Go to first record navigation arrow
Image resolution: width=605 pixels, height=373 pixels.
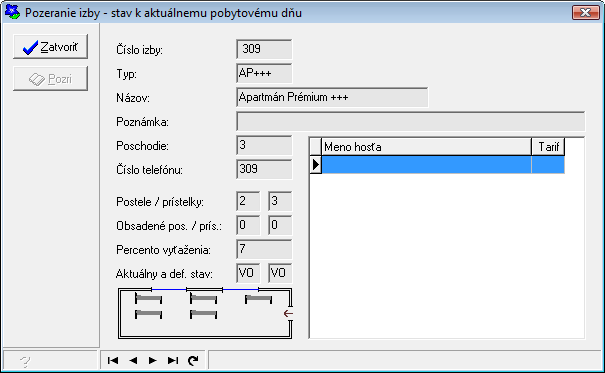pyautogui.click(x=113, y=360)
